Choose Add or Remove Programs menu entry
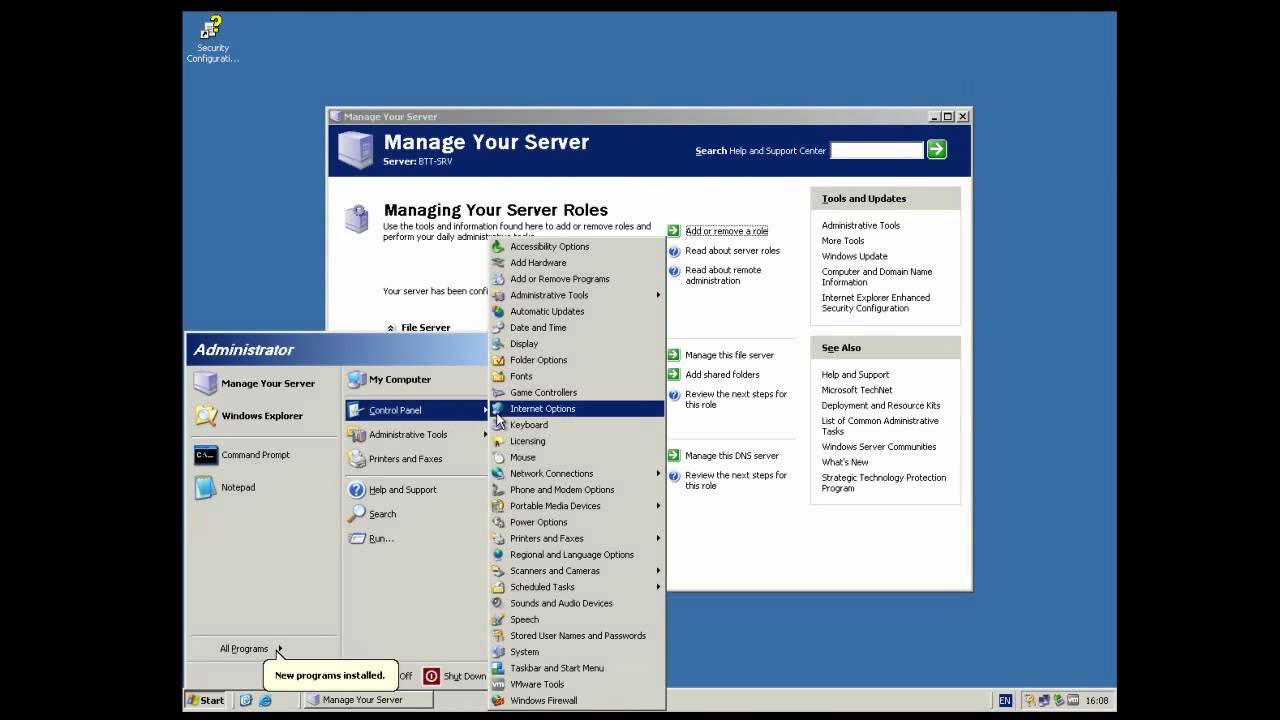Screen dimensions: 1280x720 pos(577,279)
